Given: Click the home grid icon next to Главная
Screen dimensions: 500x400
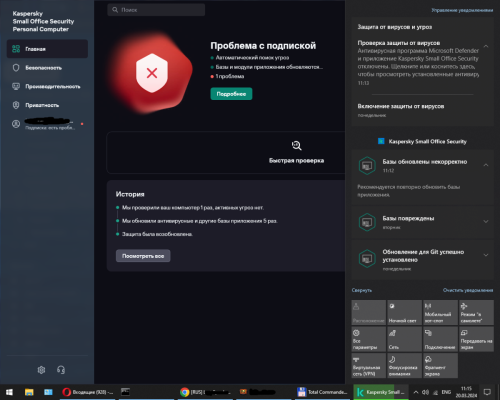Looking at the screenshot, I should point(16,49).
